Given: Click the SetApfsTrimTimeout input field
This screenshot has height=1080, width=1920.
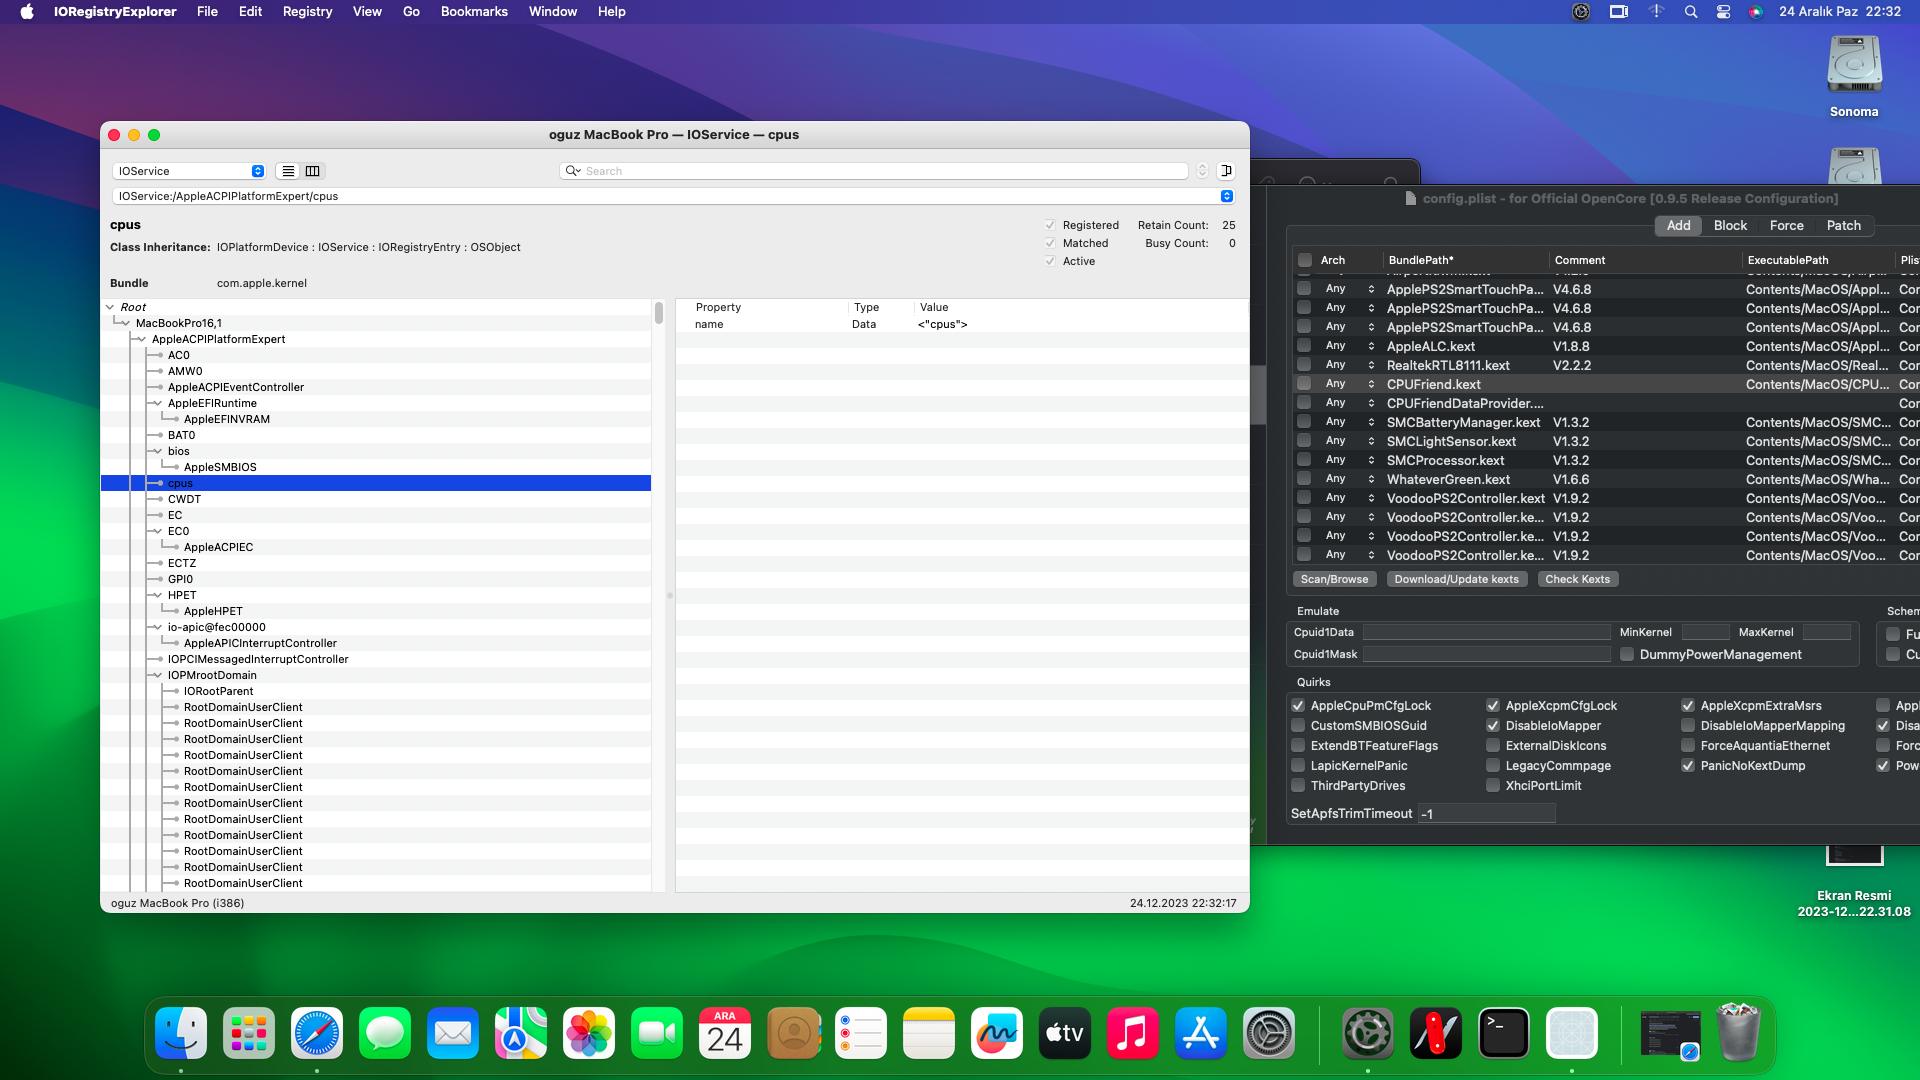Looking at the screenshot, I should pyautogui.click(x=1486, y=814).
